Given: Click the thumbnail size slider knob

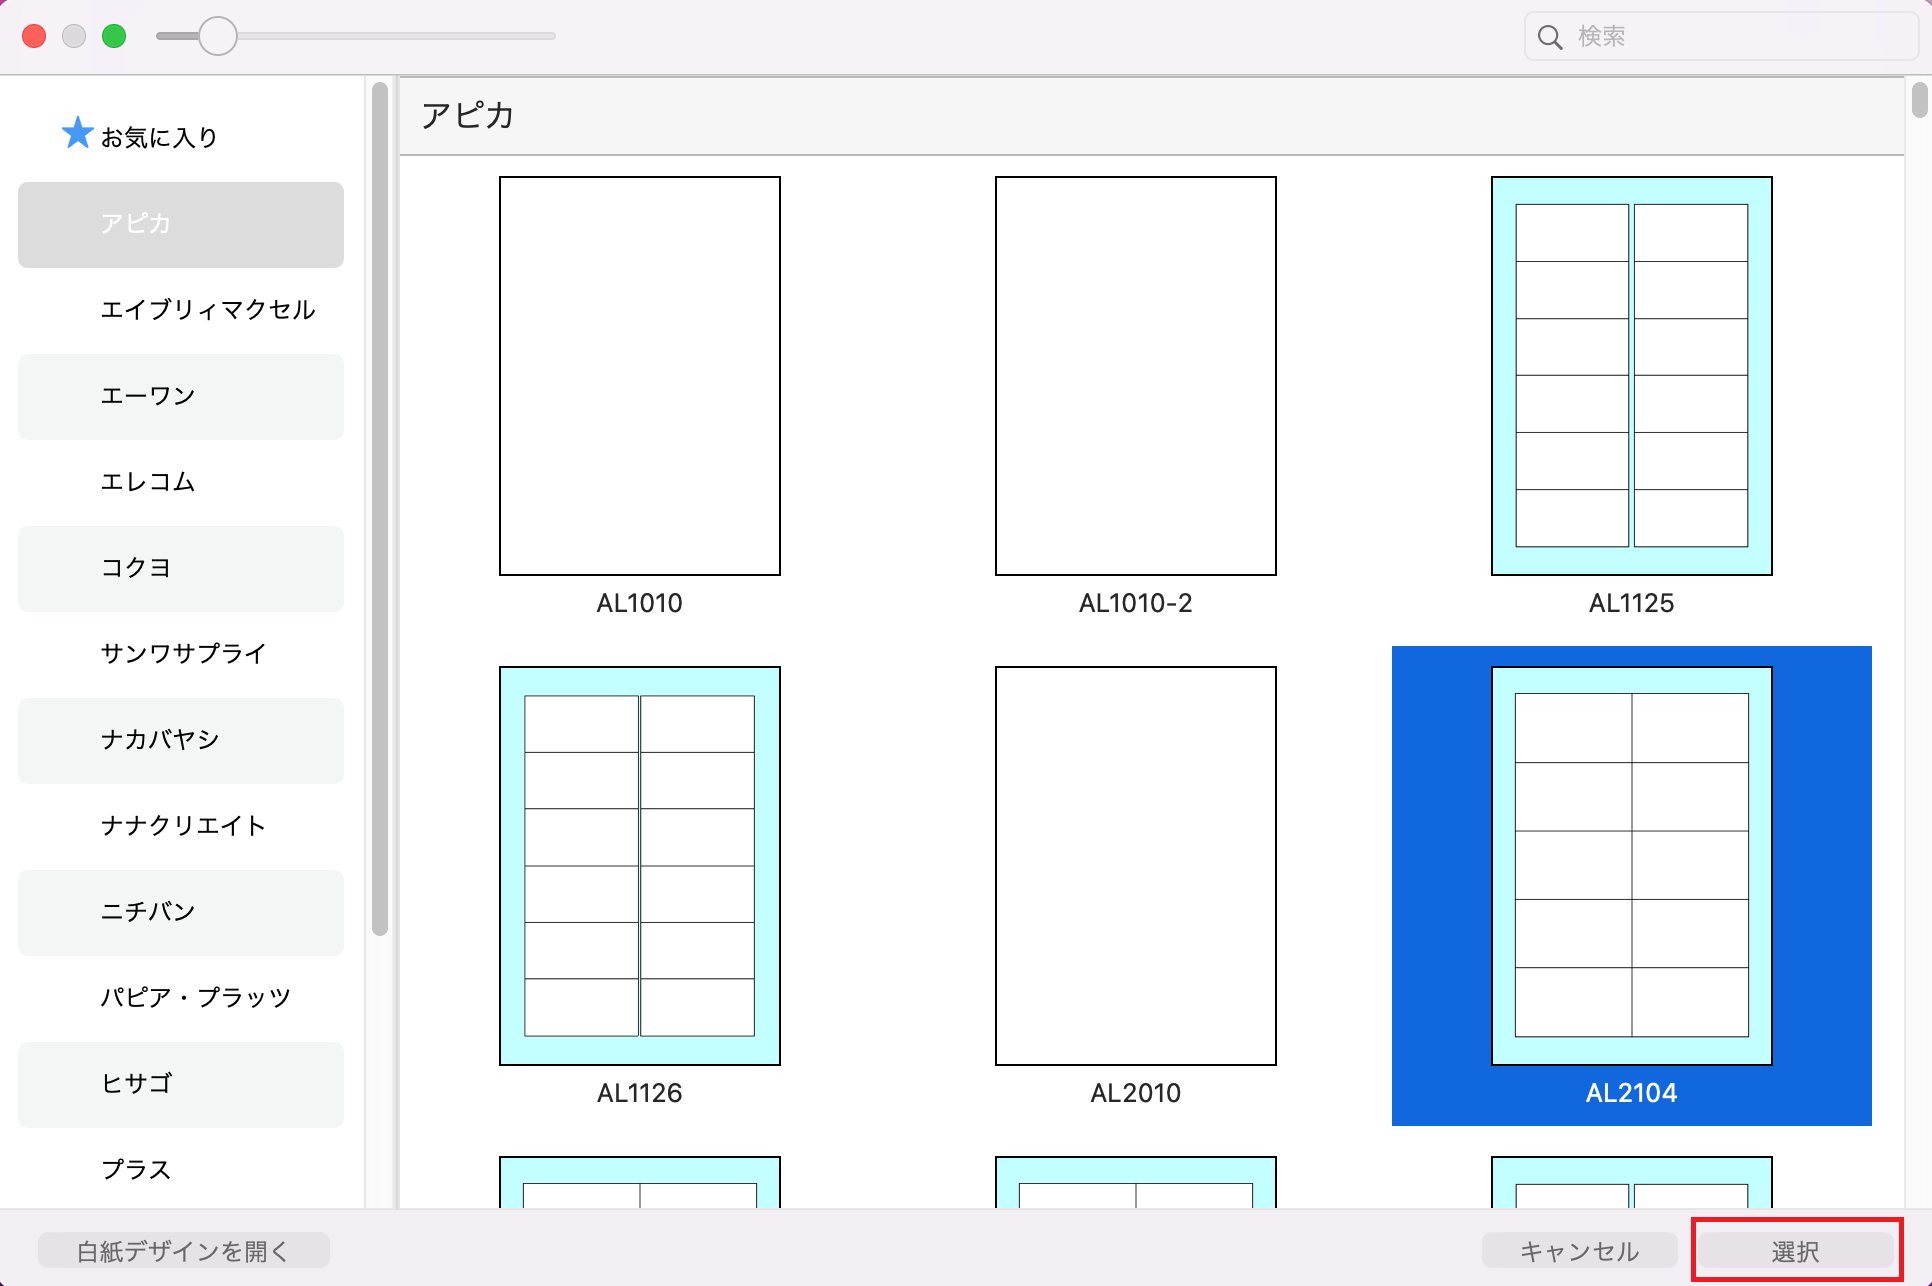Looking at the screenshot, I should coord(217,36).
